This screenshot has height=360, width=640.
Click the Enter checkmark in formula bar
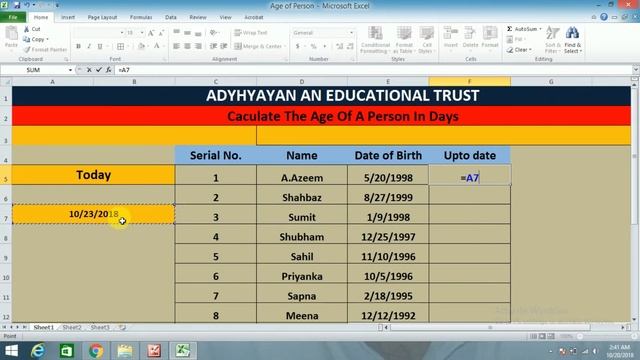click(x=99, y=70)
